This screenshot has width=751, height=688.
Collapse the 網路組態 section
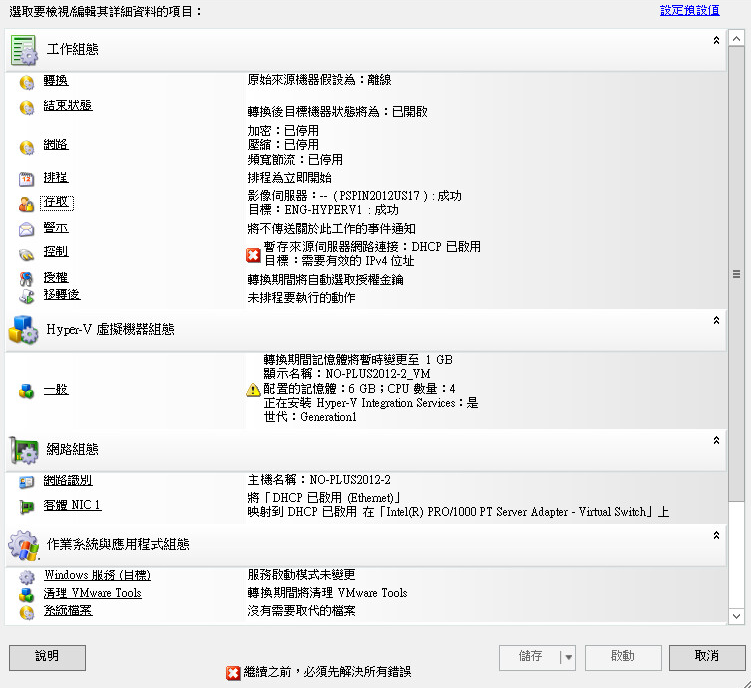[716, 440]
